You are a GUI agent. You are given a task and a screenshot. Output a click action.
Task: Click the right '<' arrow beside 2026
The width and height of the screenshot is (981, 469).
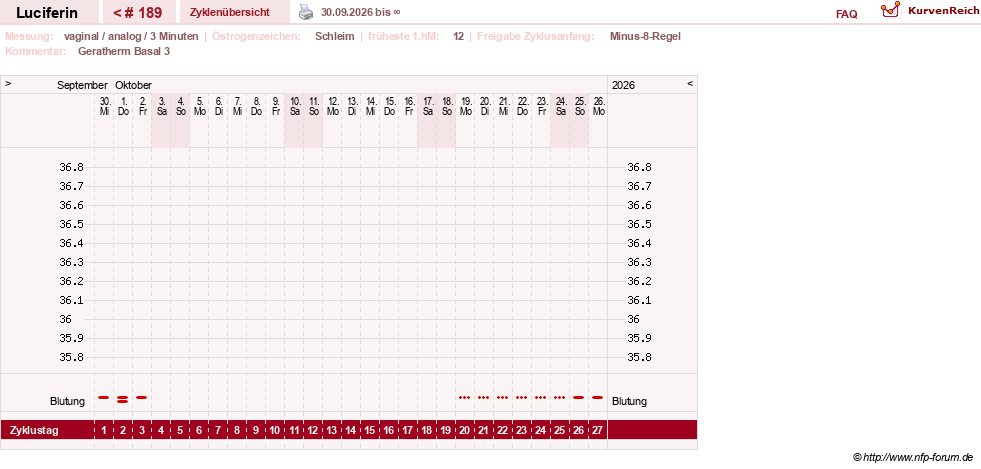(x=690, y=83)
